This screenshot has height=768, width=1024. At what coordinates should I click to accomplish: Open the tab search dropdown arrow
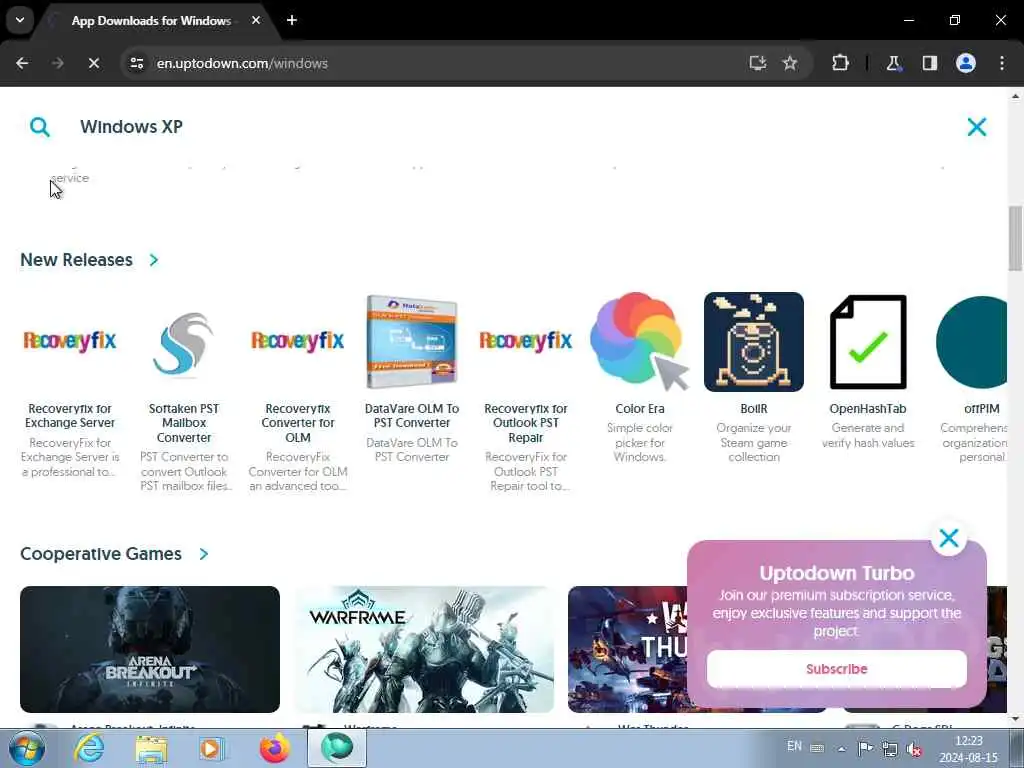pos(20,20)
